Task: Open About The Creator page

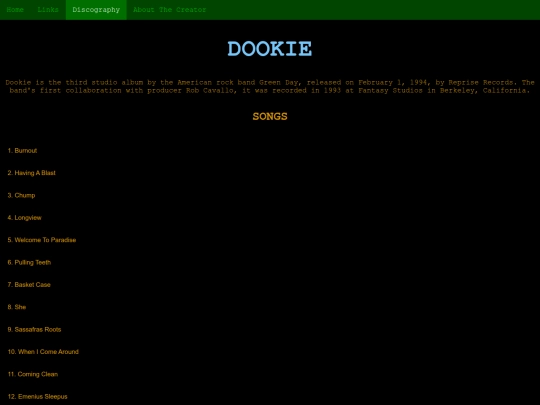Action: [x=170, y=10]
